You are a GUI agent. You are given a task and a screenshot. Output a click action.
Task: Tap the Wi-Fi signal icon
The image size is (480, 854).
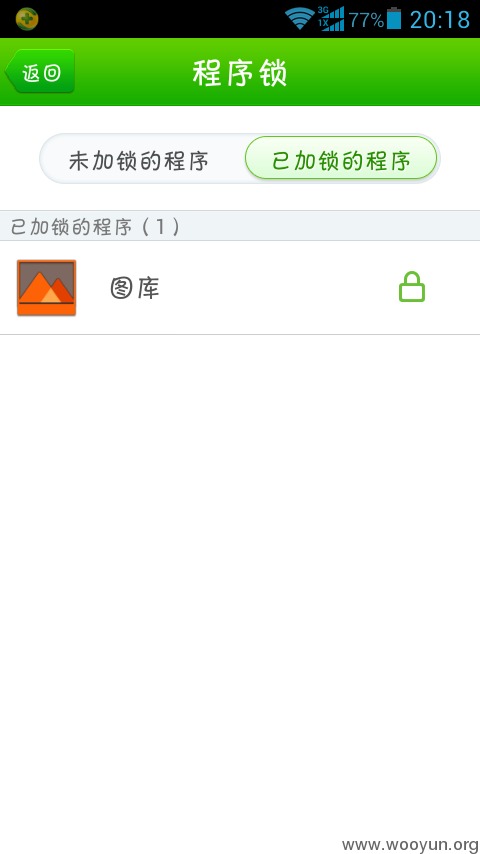(x=299, y=19)
